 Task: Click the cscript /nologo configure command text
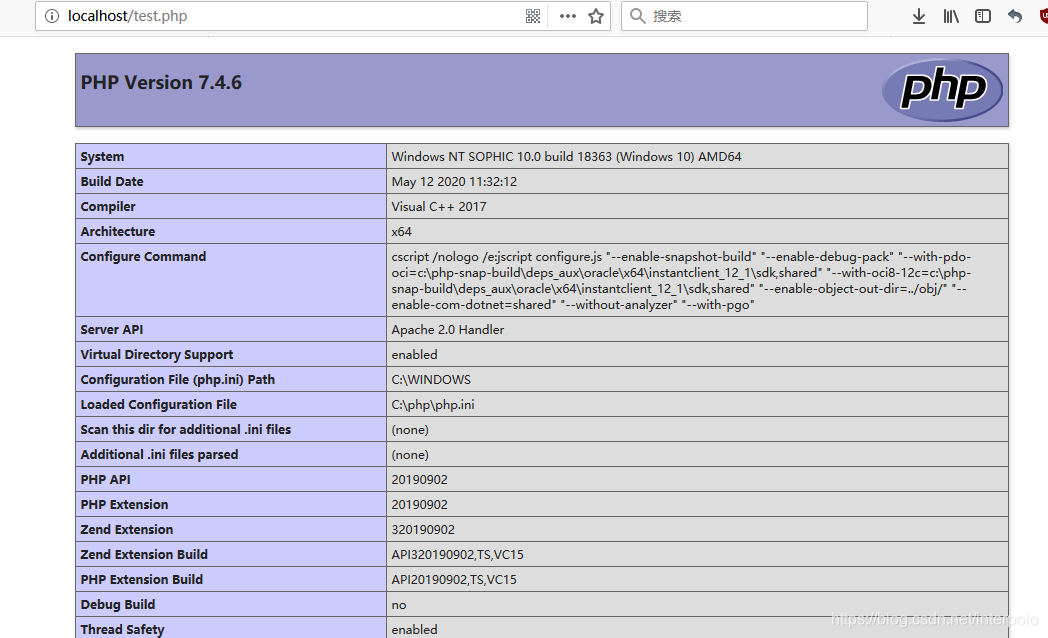[x=682, y=281]
